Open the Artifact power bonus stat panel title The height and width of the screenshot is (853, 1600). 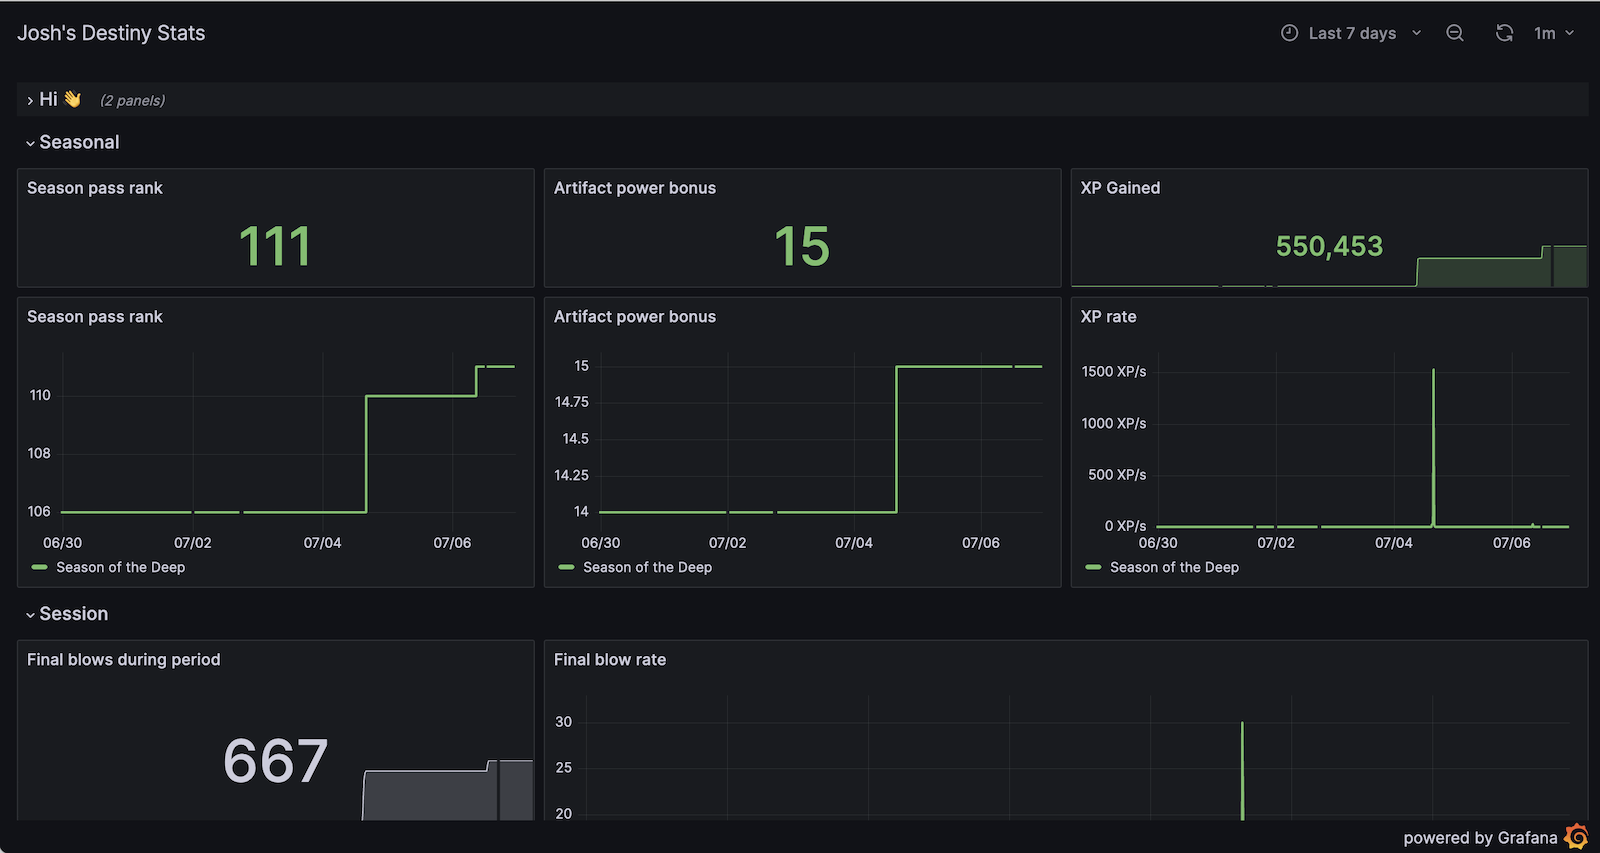tap(635, 188)
